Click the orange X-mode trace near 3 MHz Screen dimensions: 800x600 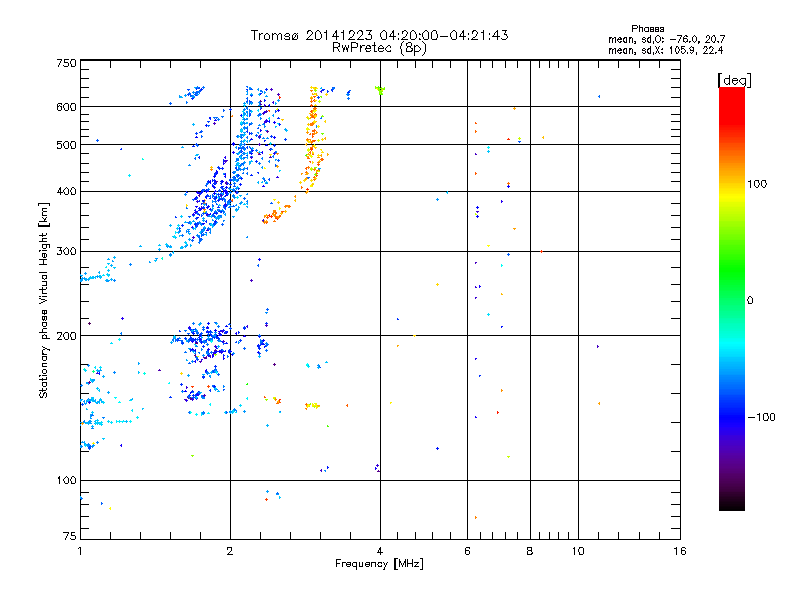[313, 140]
